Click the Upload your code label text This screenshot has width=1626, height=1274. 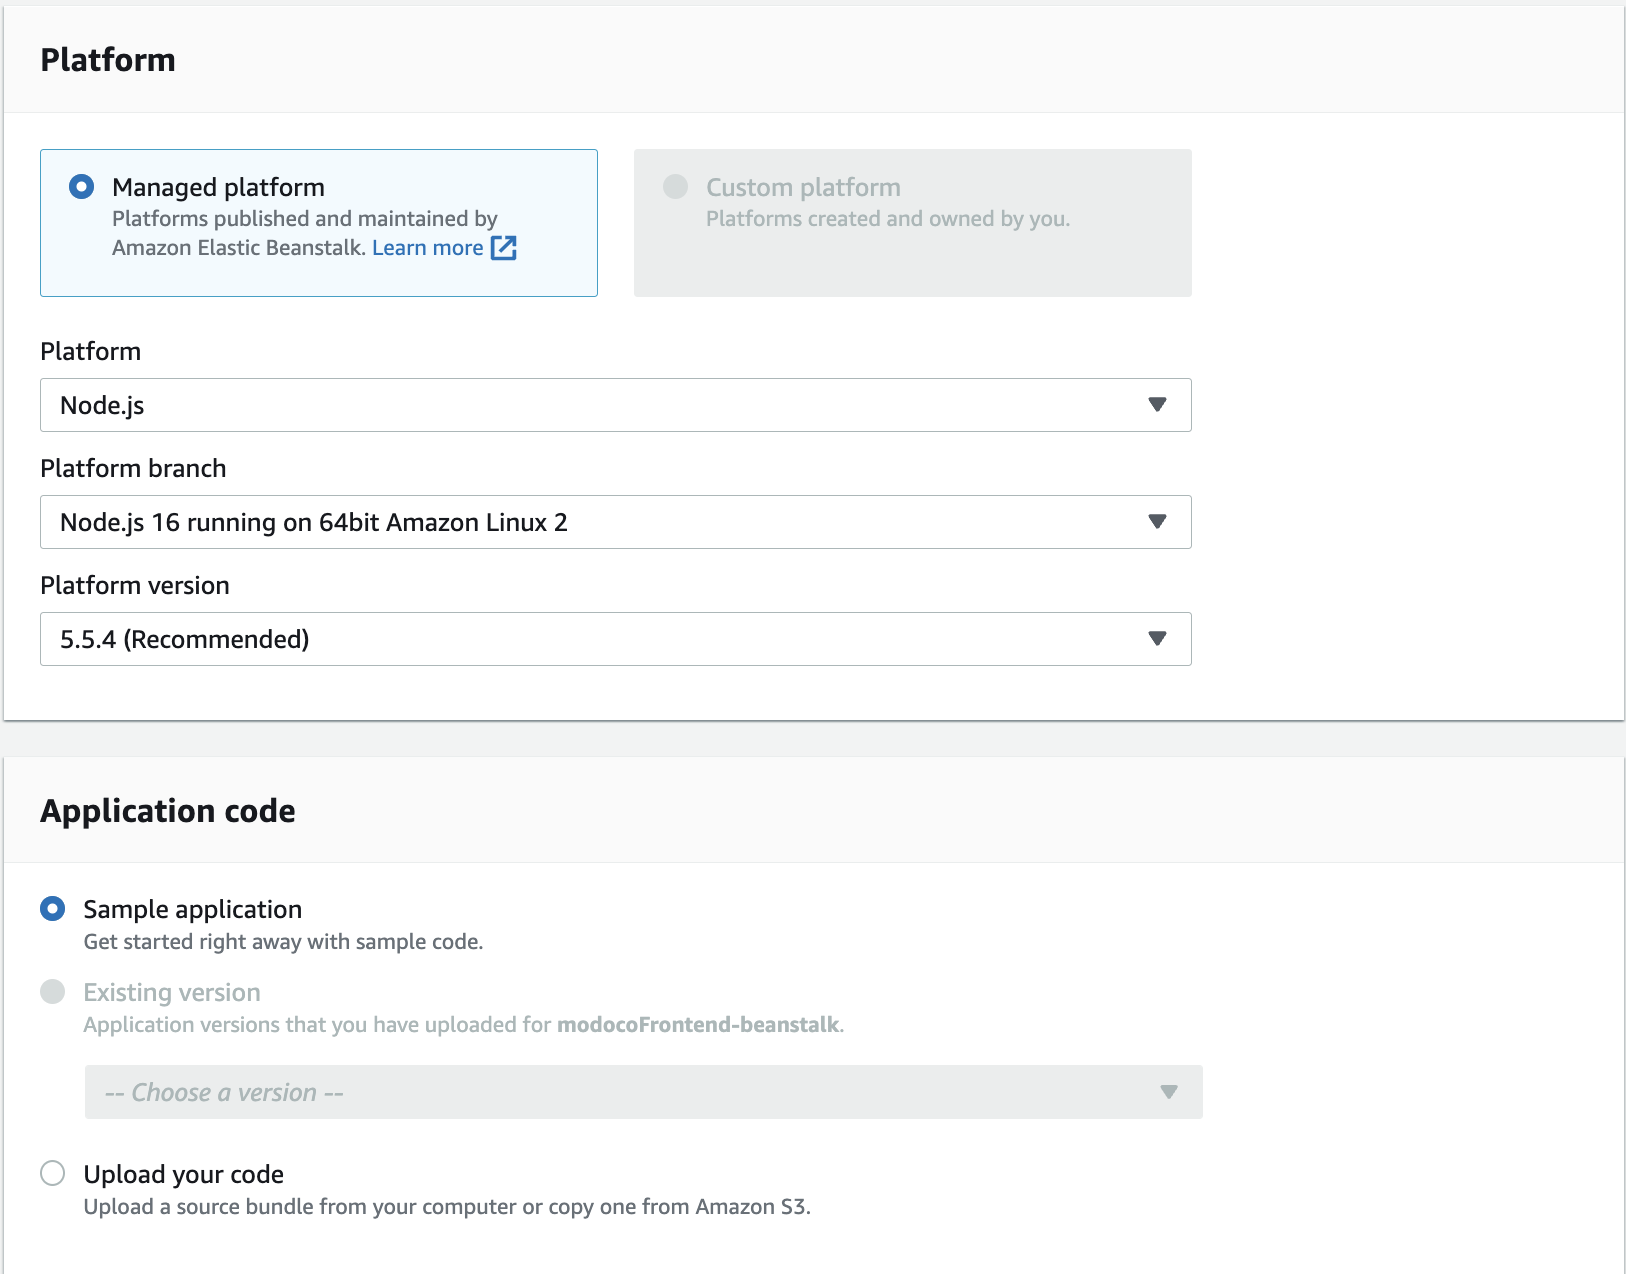click(x=184, y=1174)
